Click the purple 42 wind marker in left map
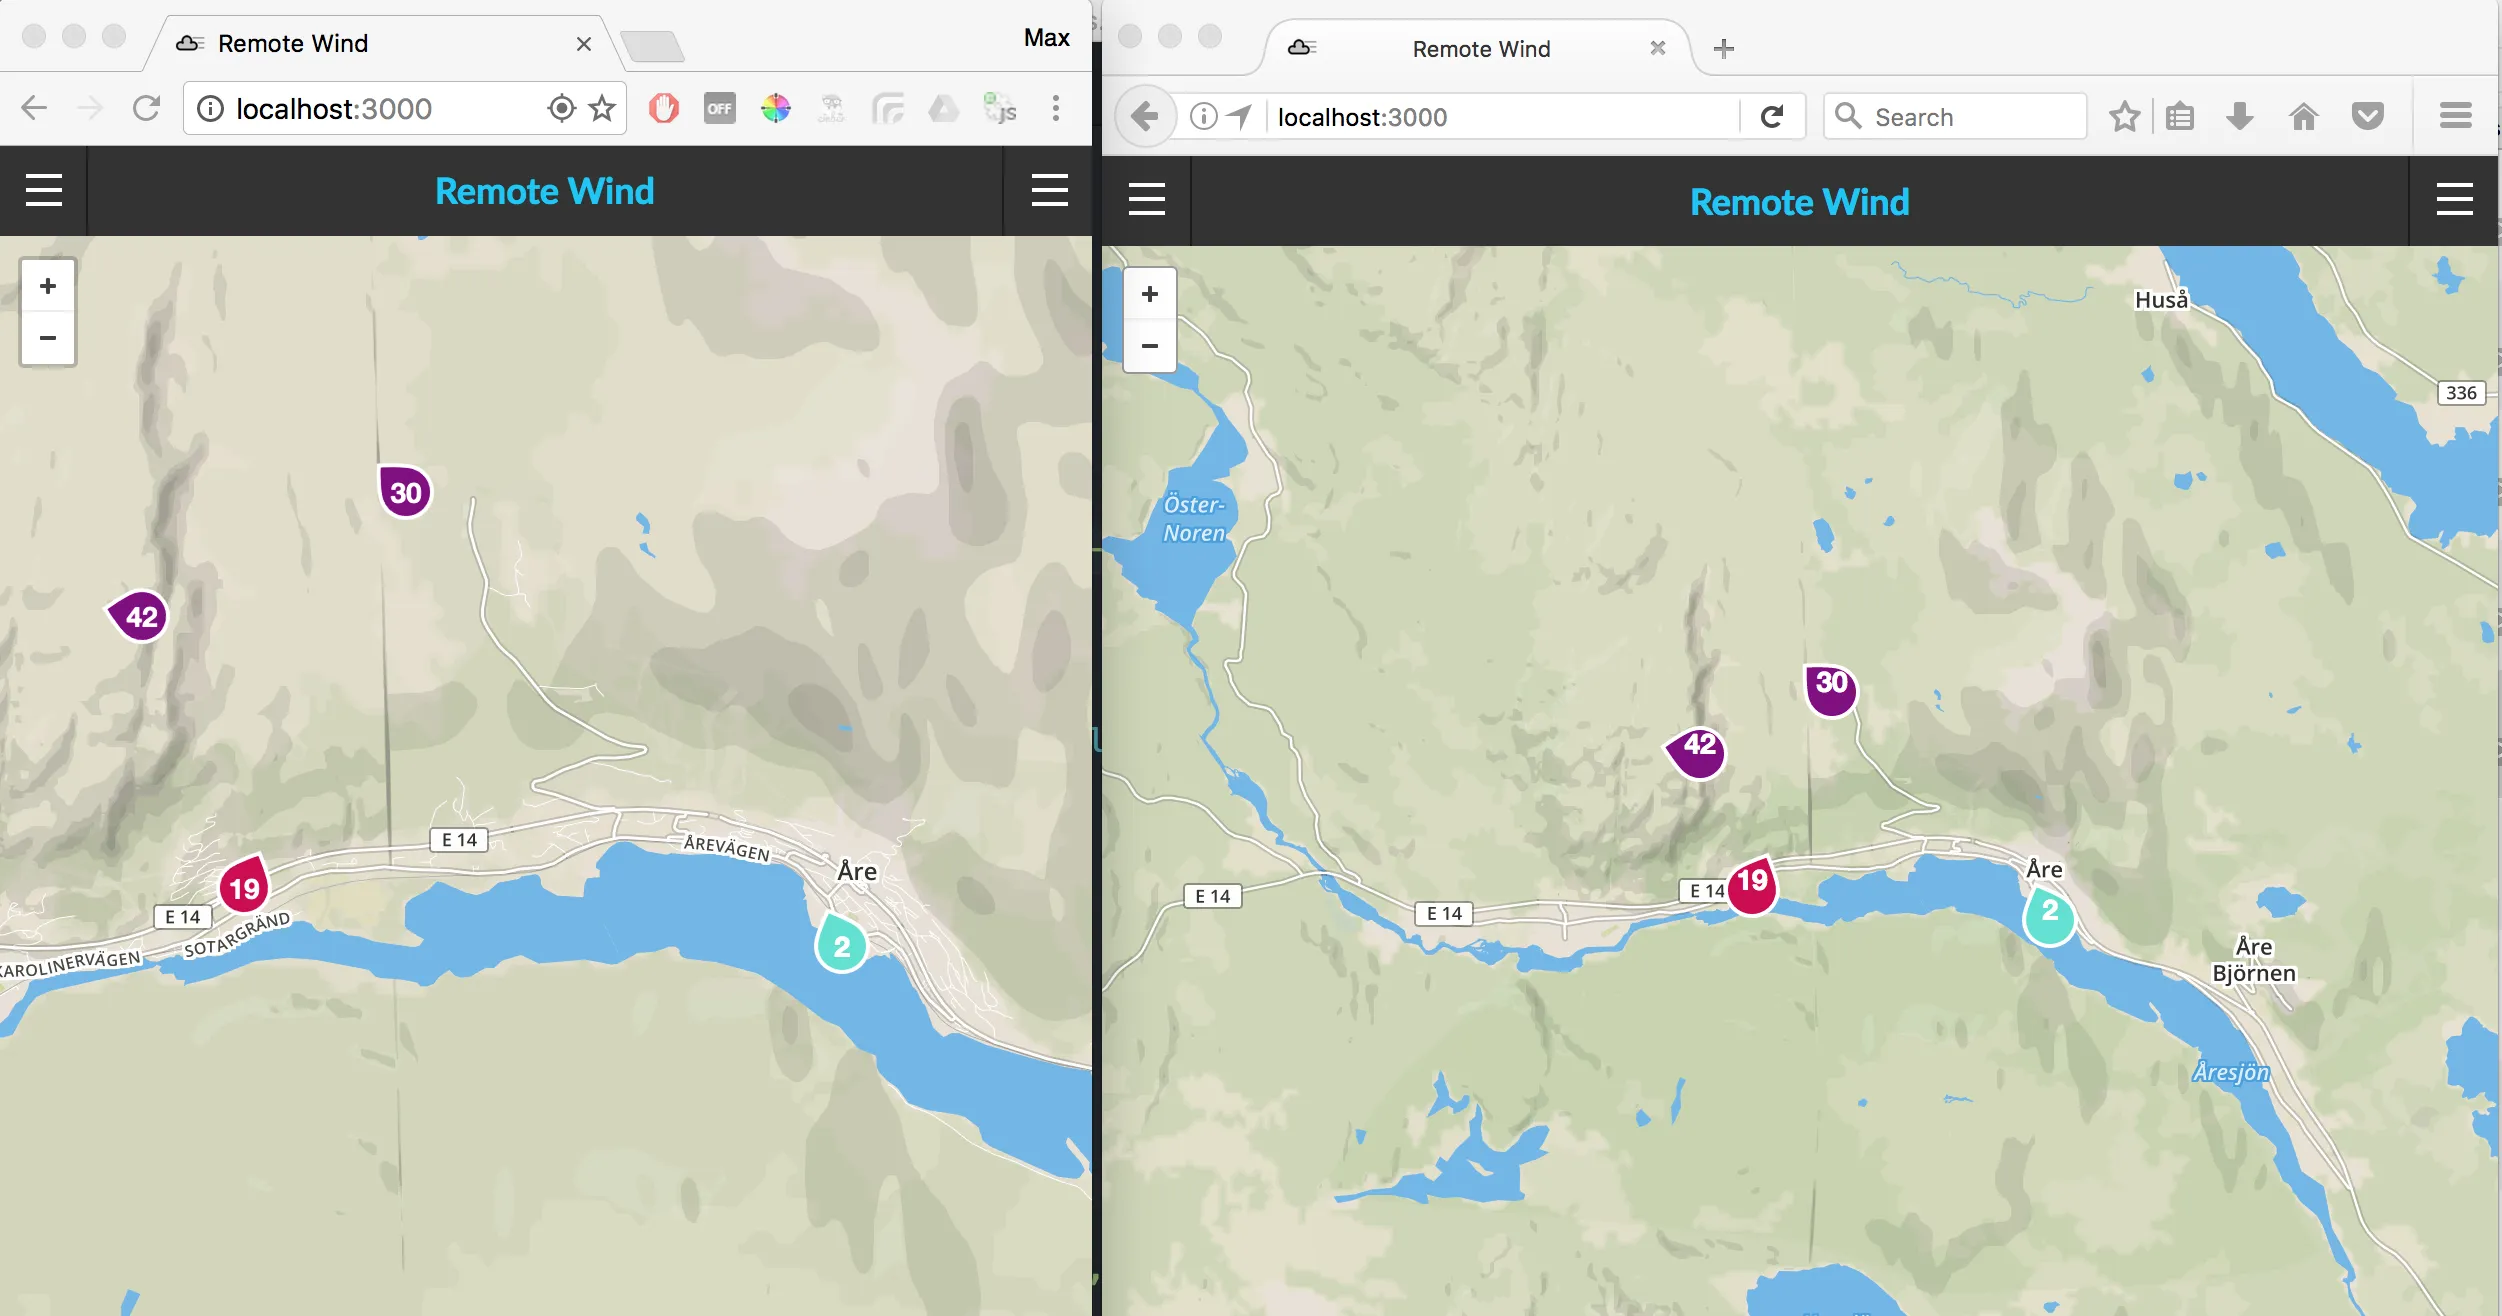2502x1316 pixels. pos(140,616)
